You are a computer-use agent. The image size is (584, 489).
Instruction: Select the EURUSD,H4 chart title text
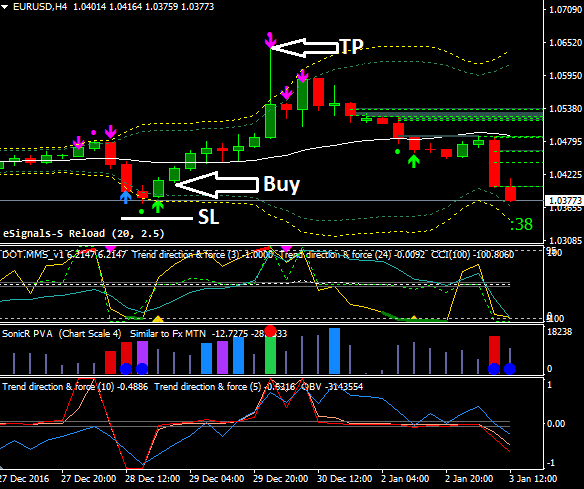coord(40,7)
